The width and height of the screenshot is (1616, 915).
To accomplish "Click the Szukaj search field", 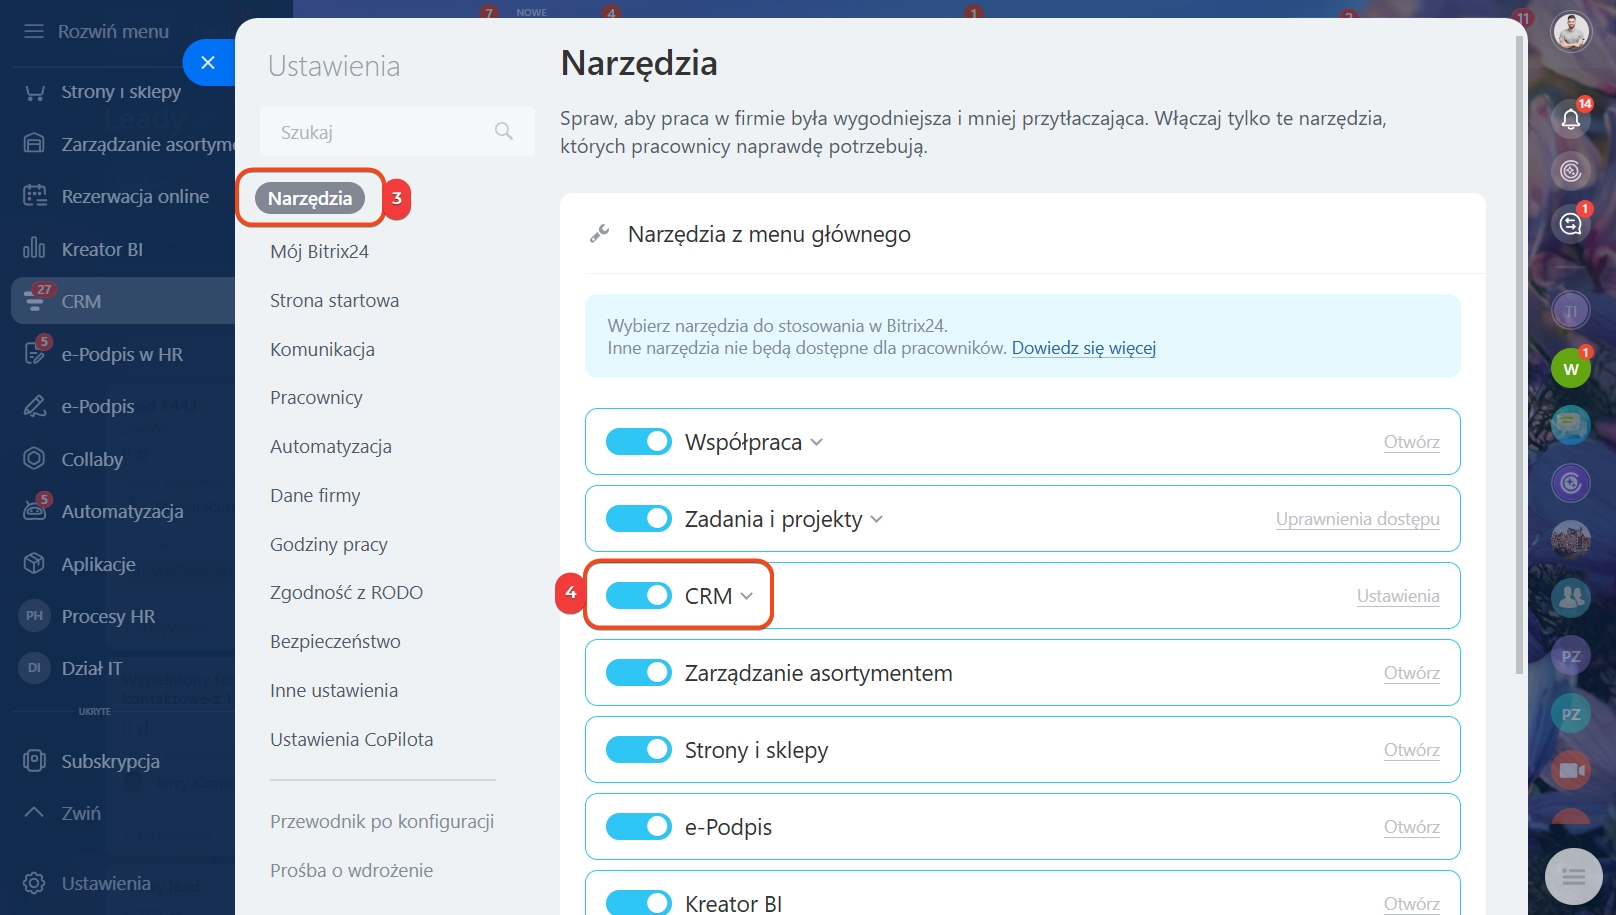I will click(x=397, y=131).
